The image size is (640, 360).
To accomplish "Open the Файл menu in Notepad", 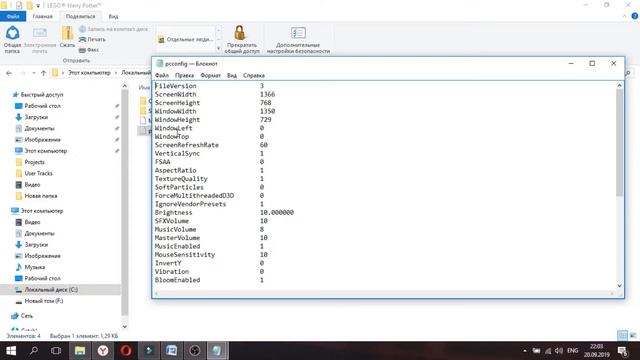I will (x=162, y=76).
